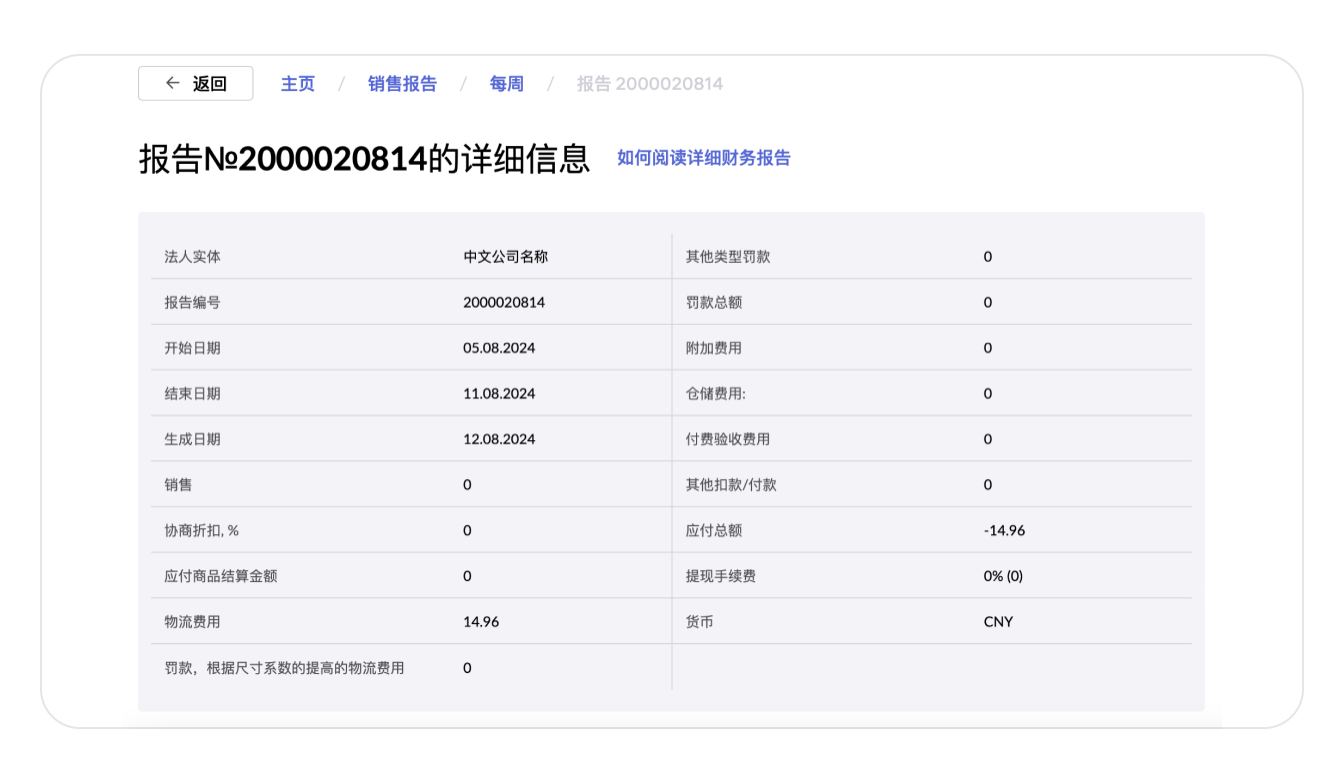Click the 结束日期 label
Image resolution: width=1344 pixels, height=783 pixels.
[x=192, y=394]
